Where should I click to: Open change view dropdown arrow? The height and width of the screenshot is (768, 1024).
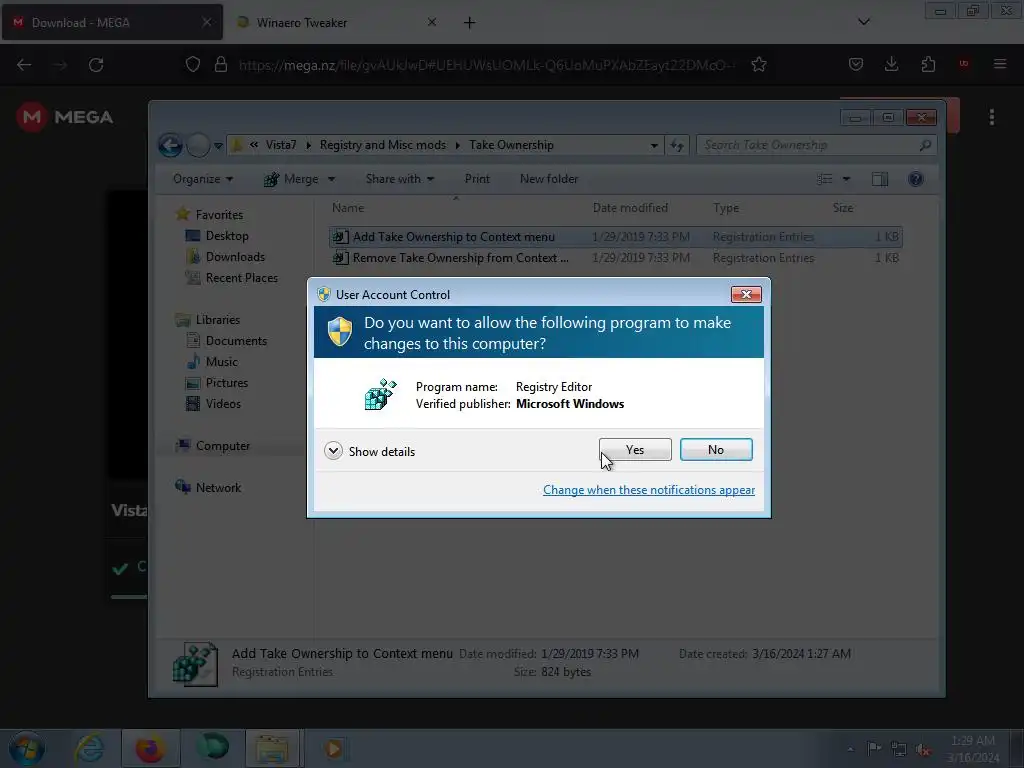click(846, 179)
